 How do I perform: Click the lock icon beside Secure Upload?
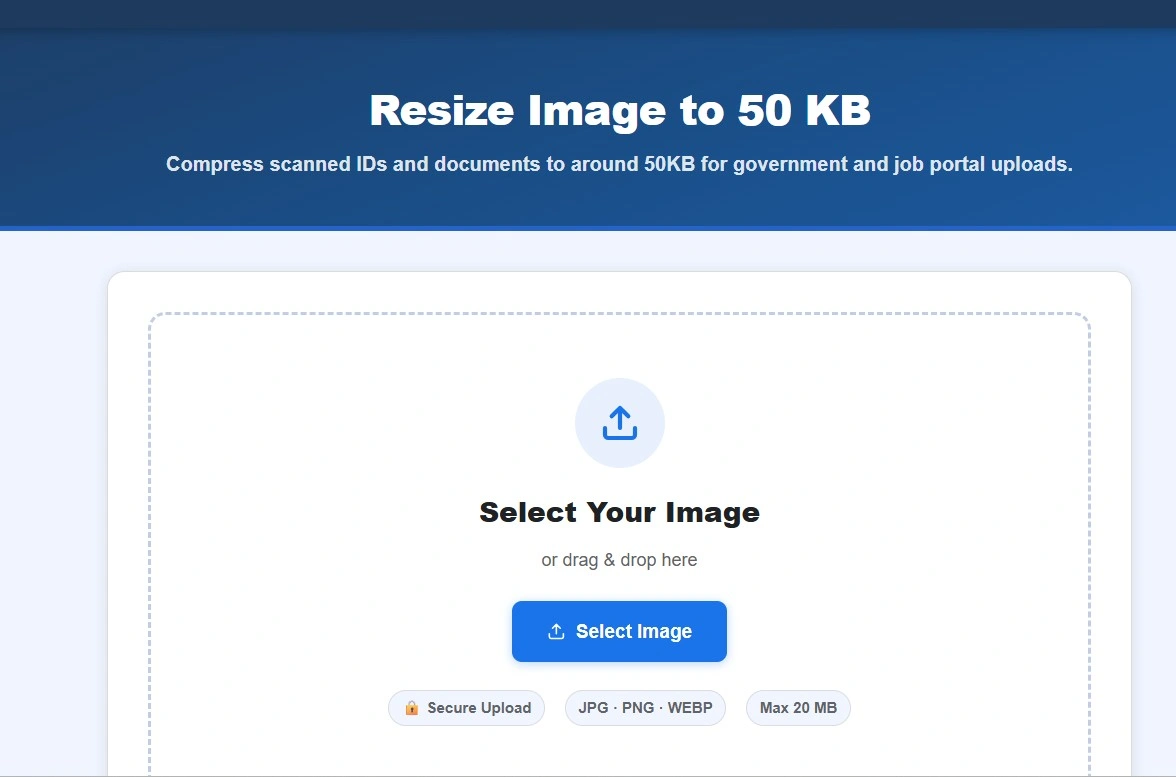tap(411, 707)
